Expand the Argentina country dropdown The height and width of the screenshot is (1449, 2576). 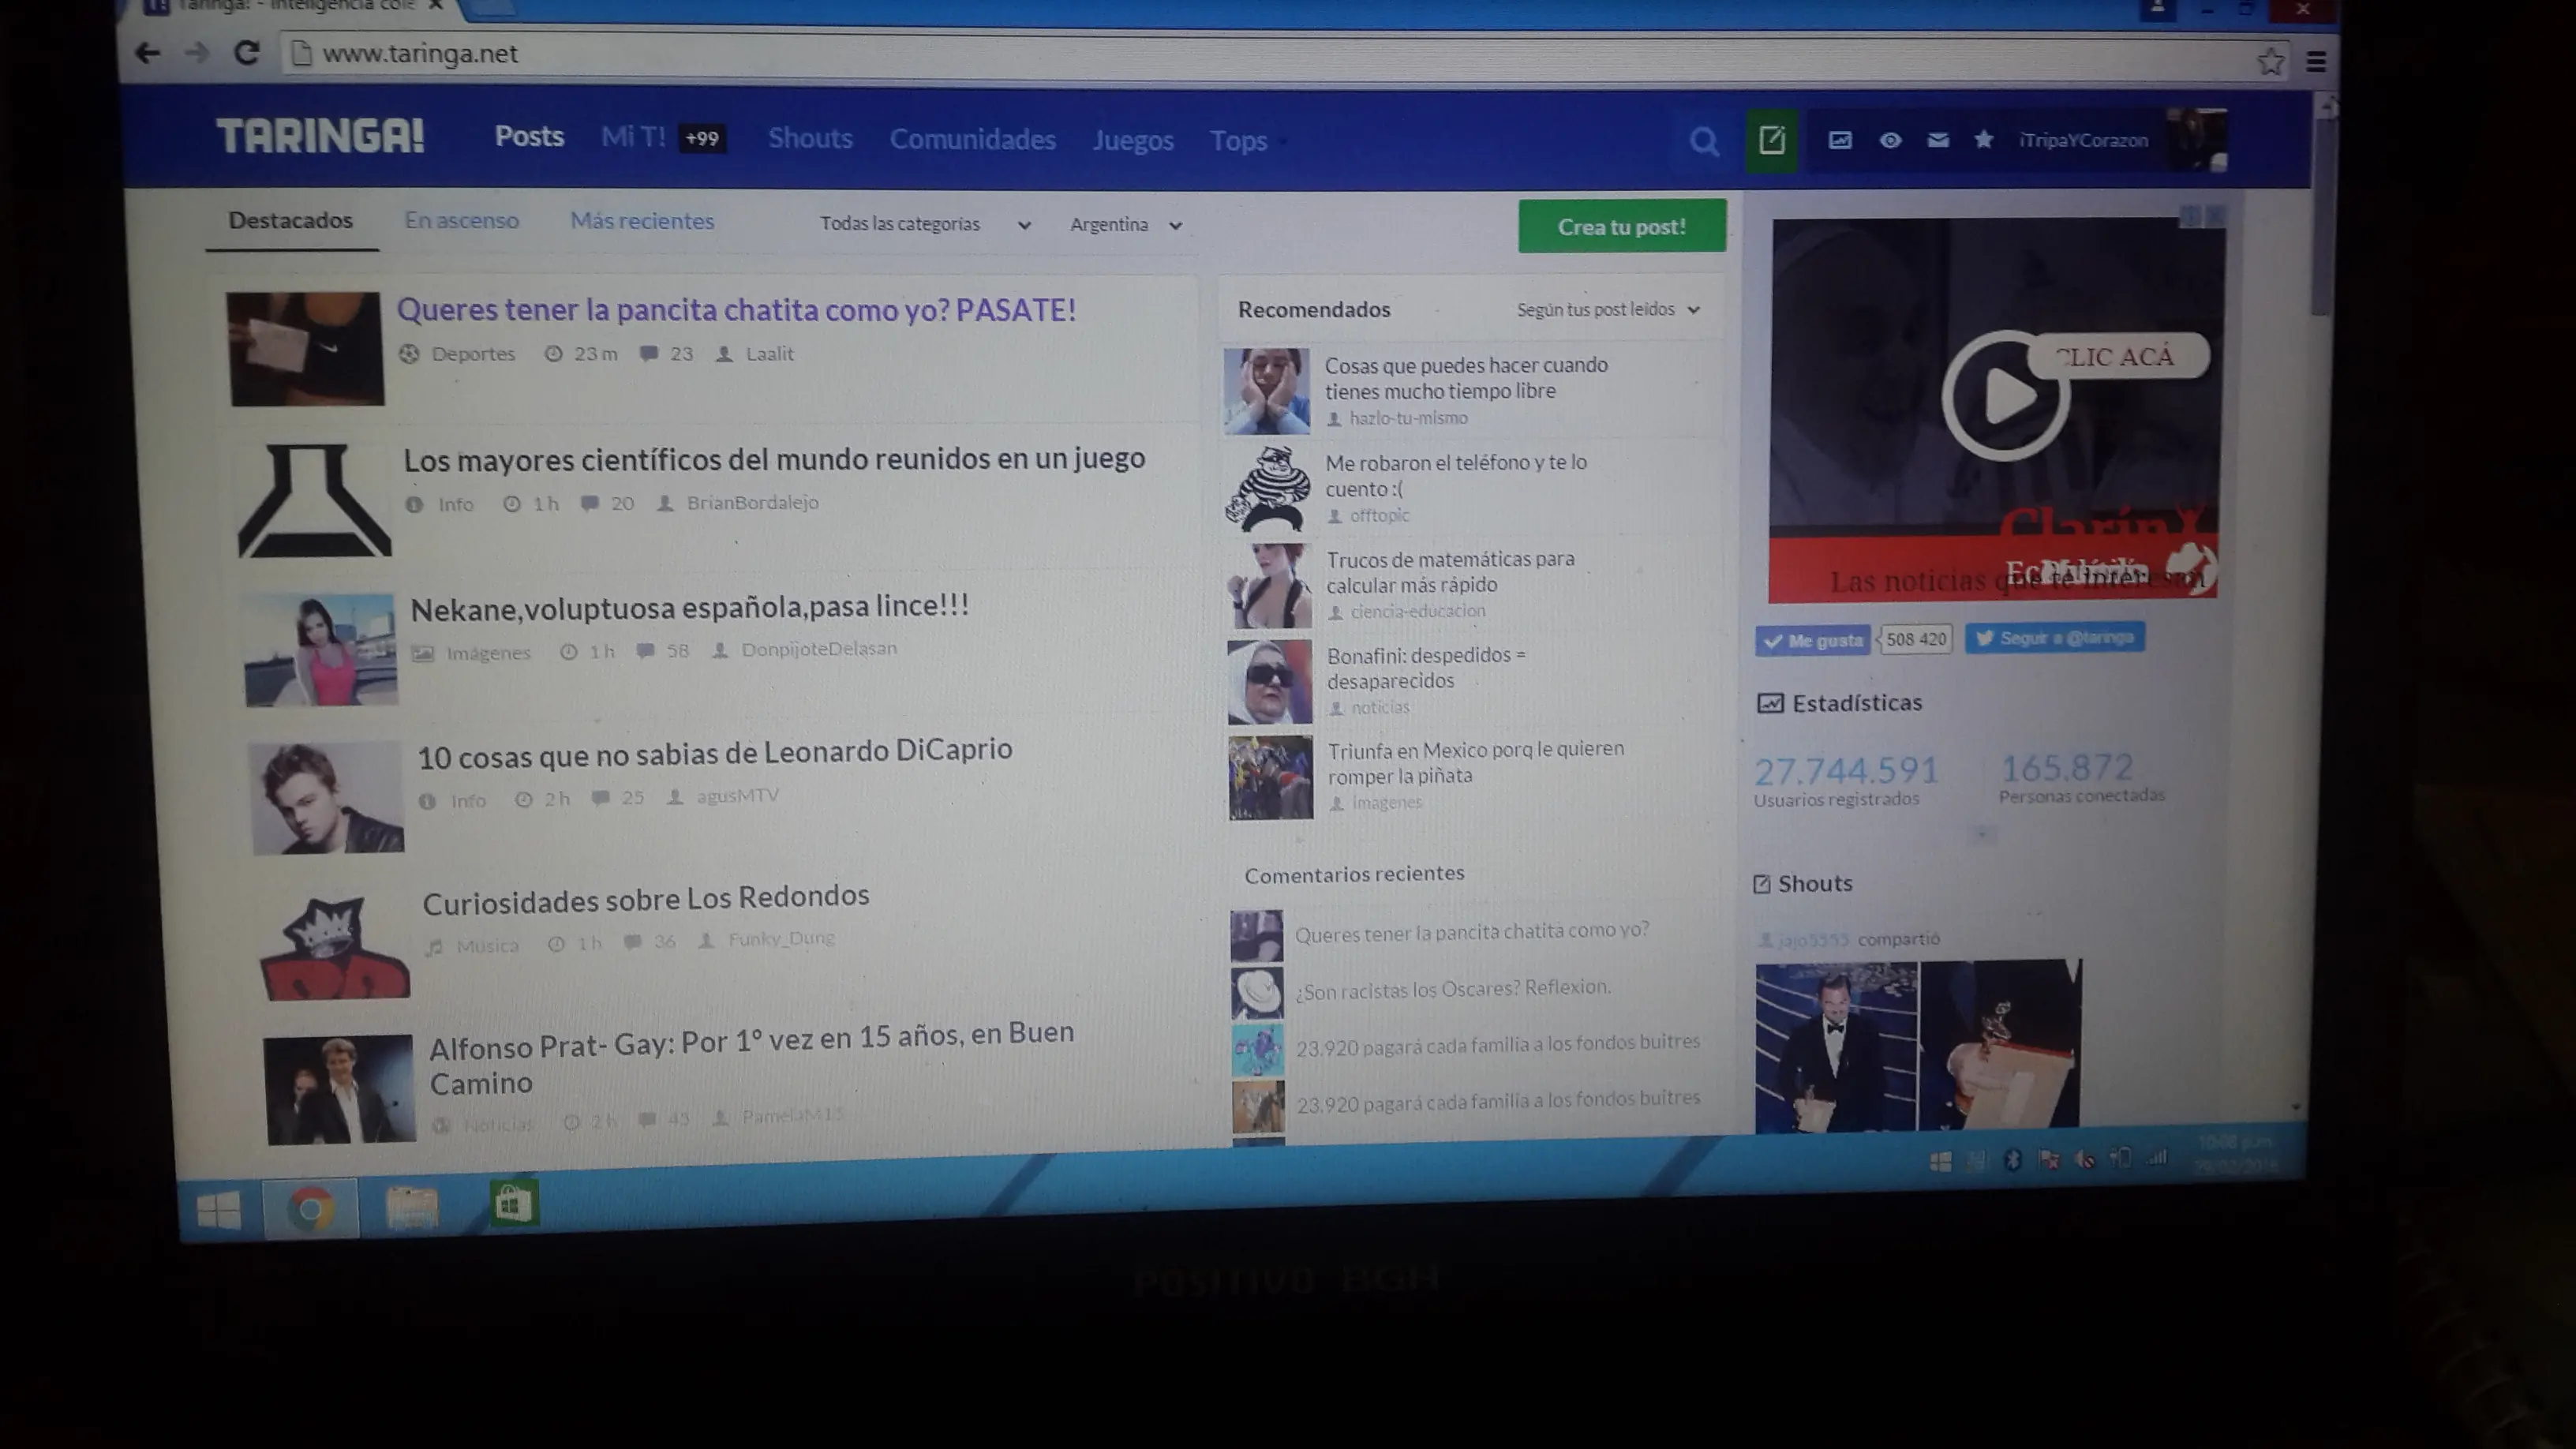tap(1126, 225)
